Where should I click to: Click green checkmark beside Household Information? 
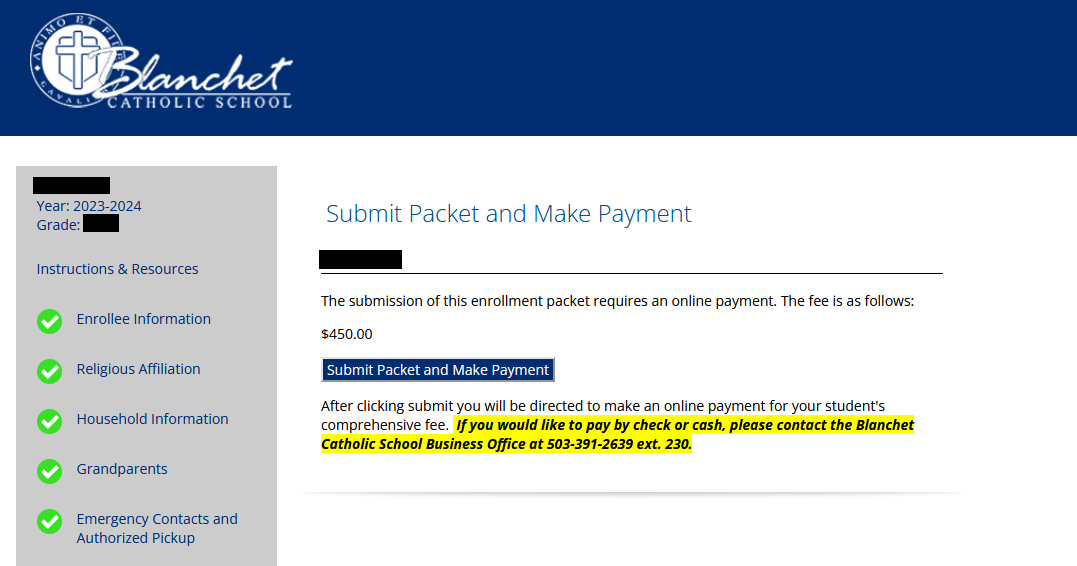(x=49, y=421)
